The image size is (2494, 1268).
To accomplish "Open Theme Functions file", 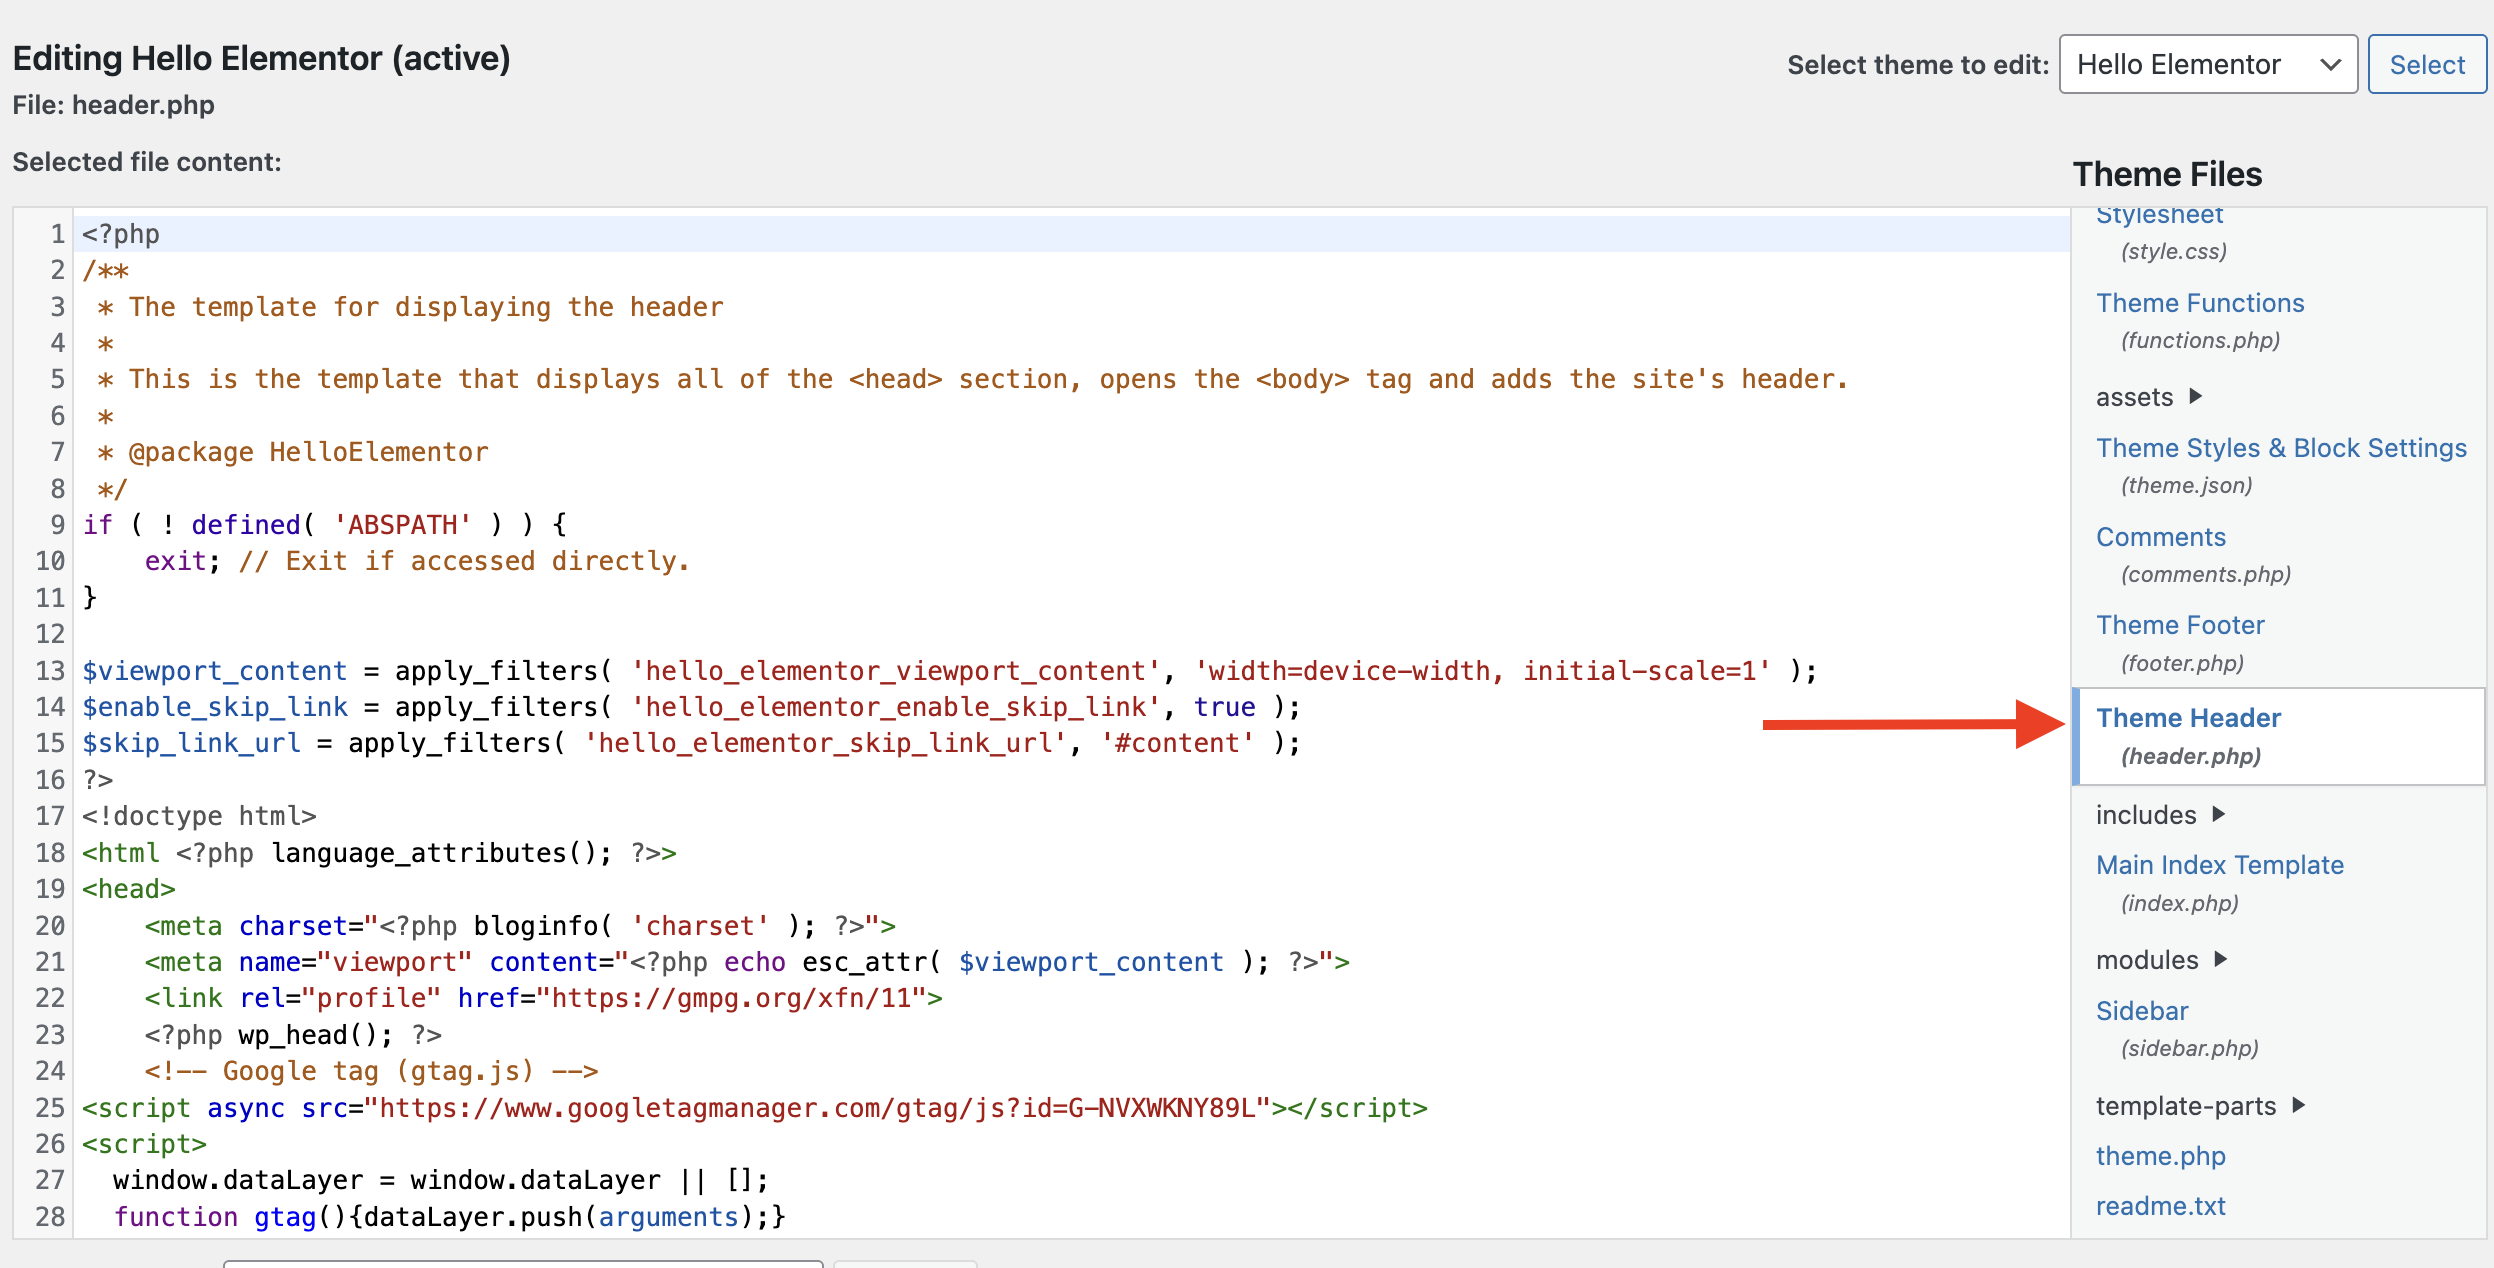I will [x=2200, y=303].
